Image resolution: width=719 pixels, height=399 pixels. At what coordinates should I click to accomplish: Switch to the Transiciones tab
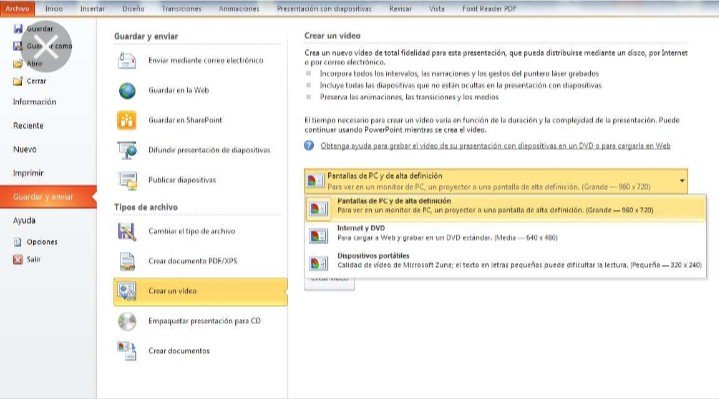(182, 9)
